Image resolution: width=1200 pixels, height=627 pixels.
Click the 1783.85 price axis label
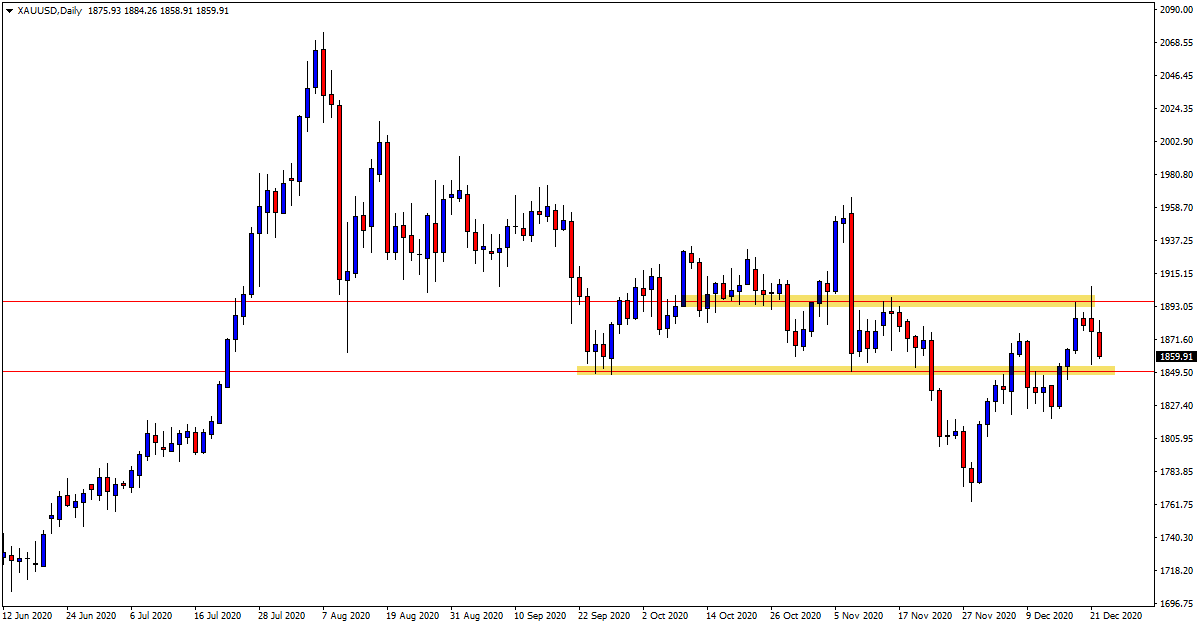point(1177,472)
